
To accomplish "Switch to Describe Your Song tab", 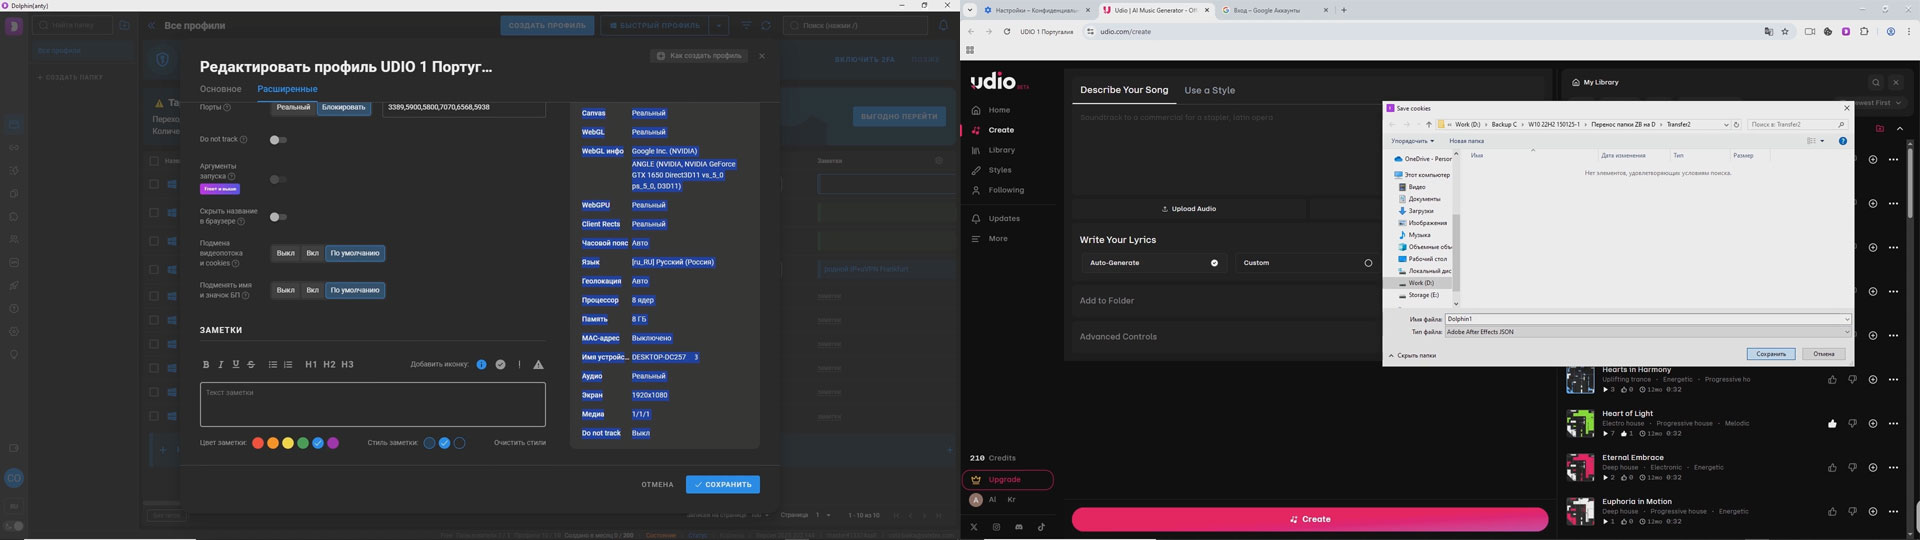I will click(x=1124, y=90).
